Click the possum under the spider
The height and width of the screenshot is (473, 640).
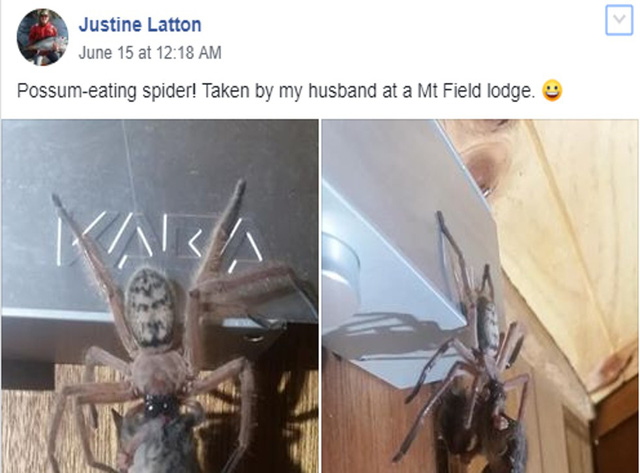[159, 443]
